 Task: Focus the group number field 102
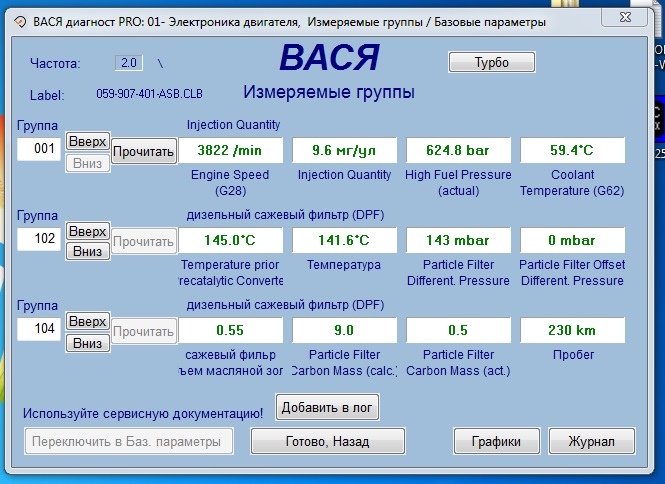(x=39, y=239)
